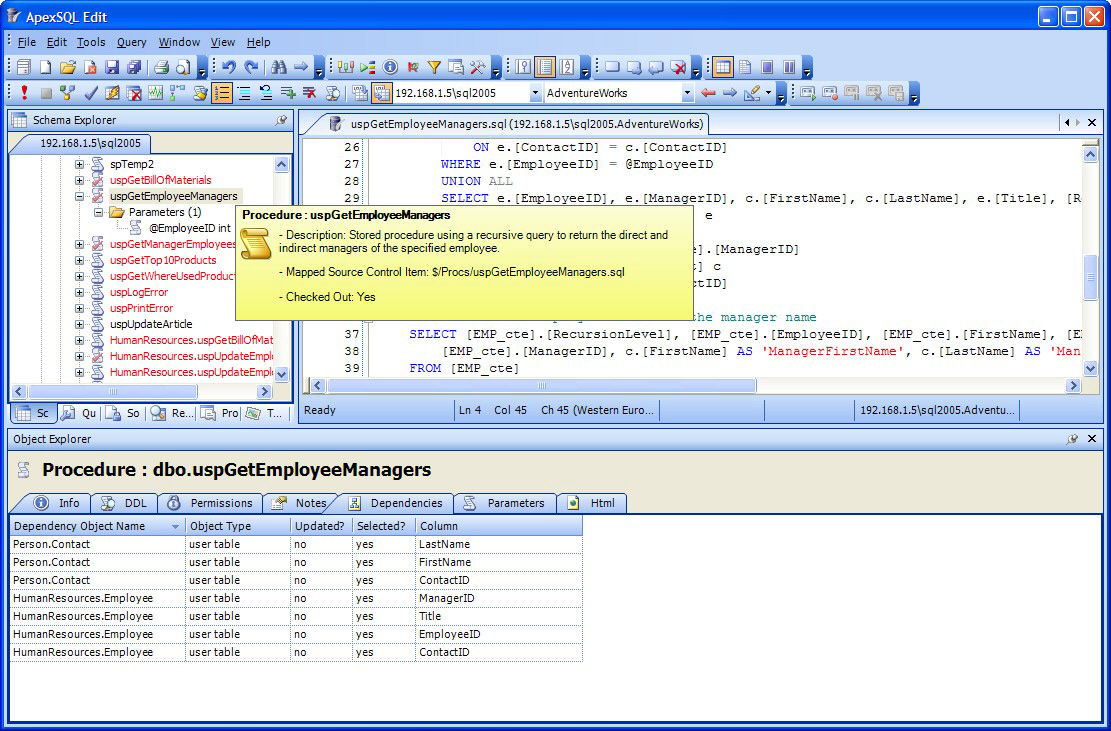
Task: Expand the uspUpdateArticle node
Action: click(x=79, y=324)
